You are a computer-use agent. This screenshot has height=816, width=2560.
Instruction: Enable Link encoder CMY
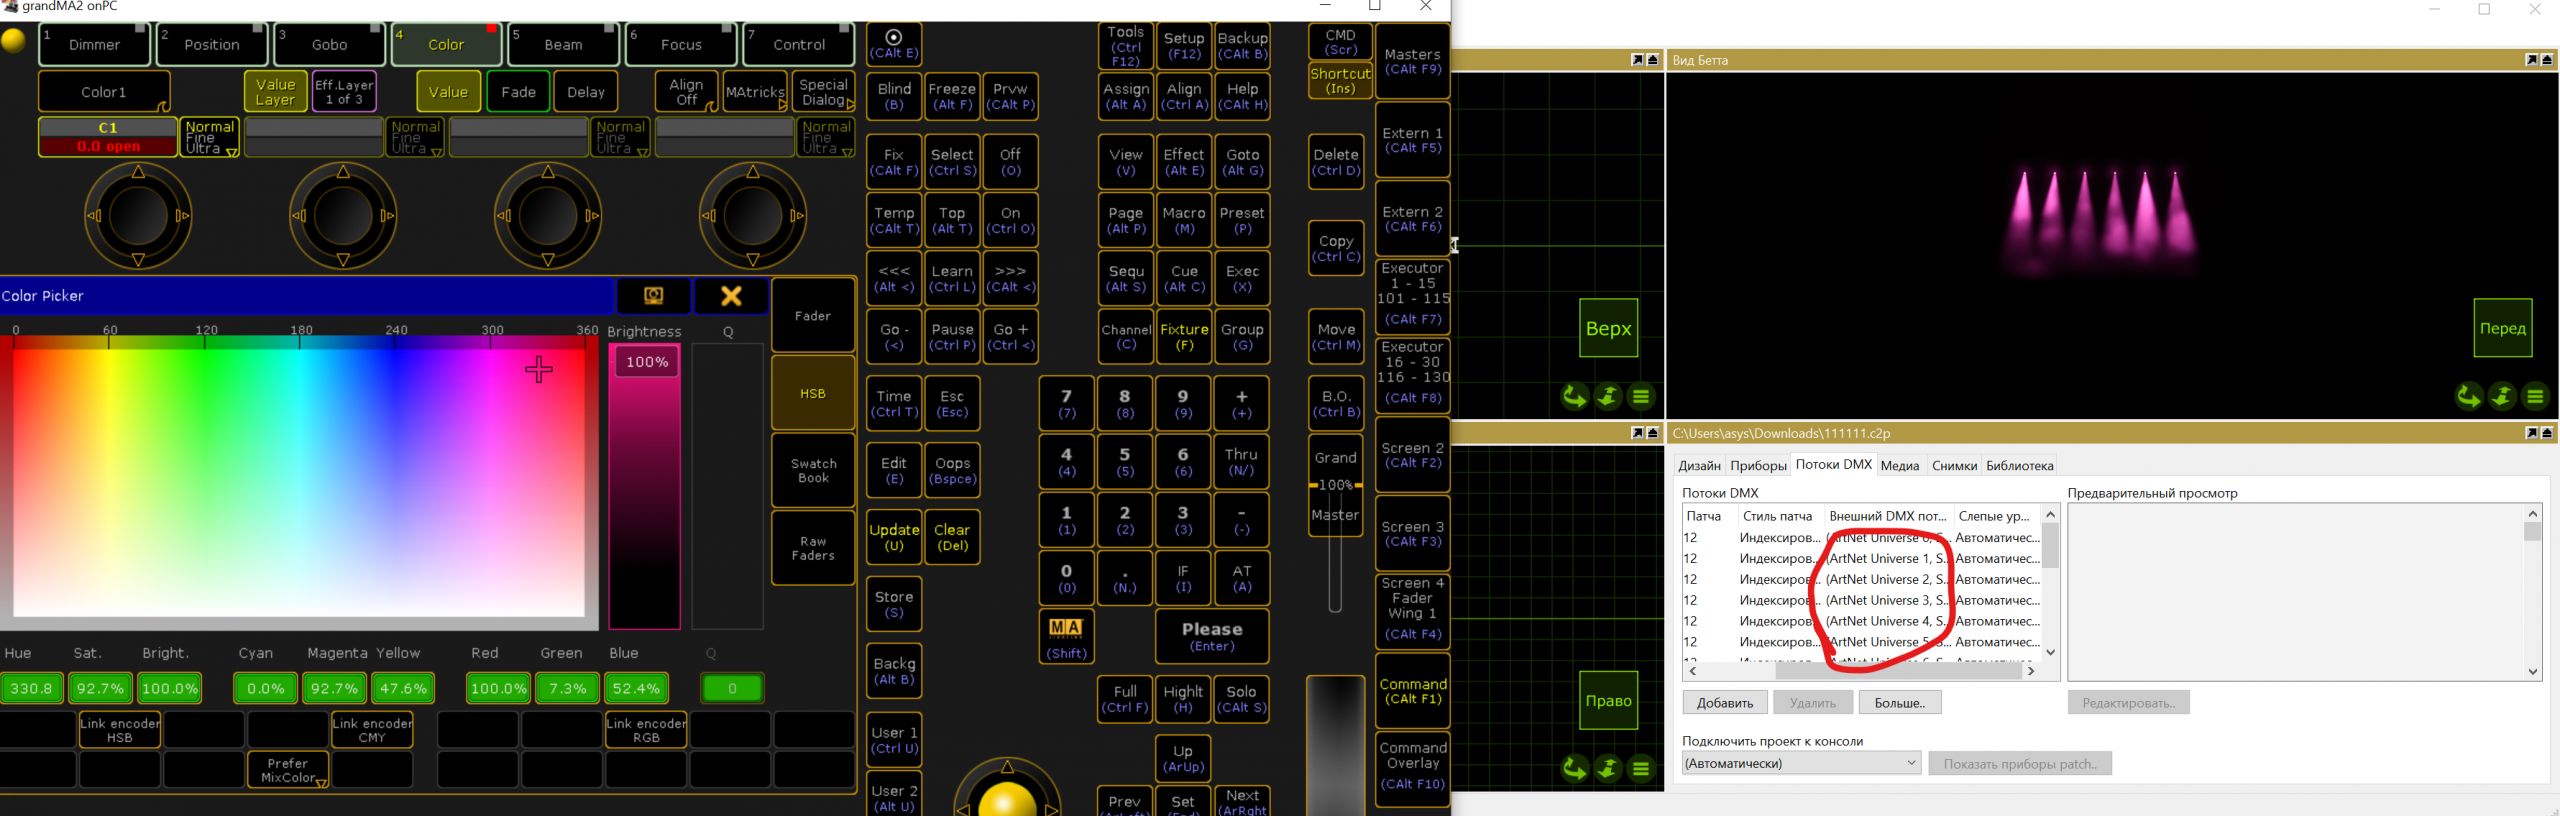point(372,730)
